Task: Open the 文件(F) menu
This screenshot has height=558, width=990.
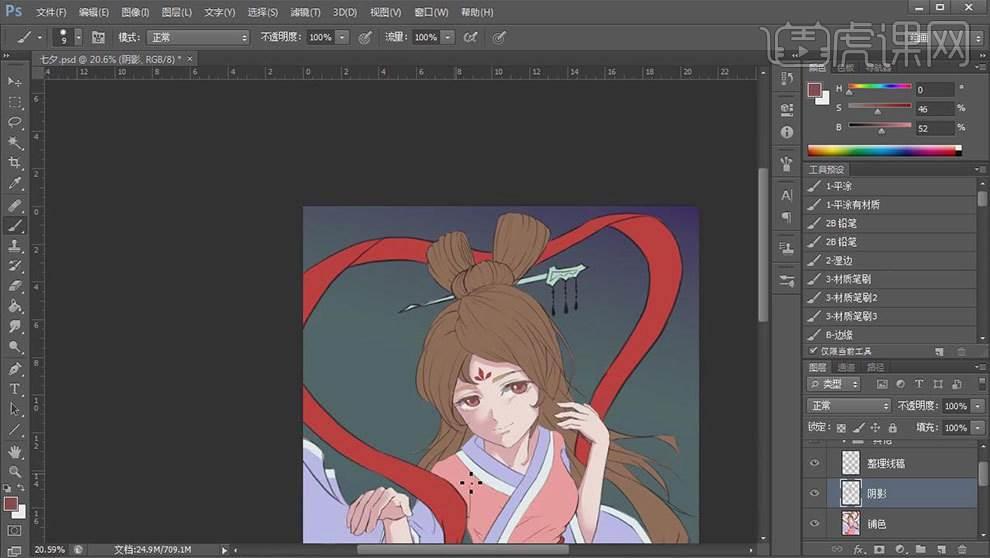Action: pos(51,12)
